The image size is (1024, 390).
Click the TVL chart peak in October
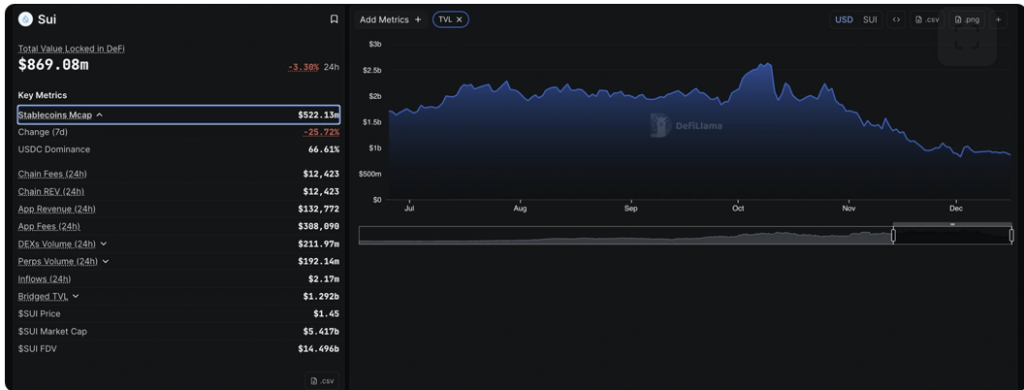(x=766, y=64)
